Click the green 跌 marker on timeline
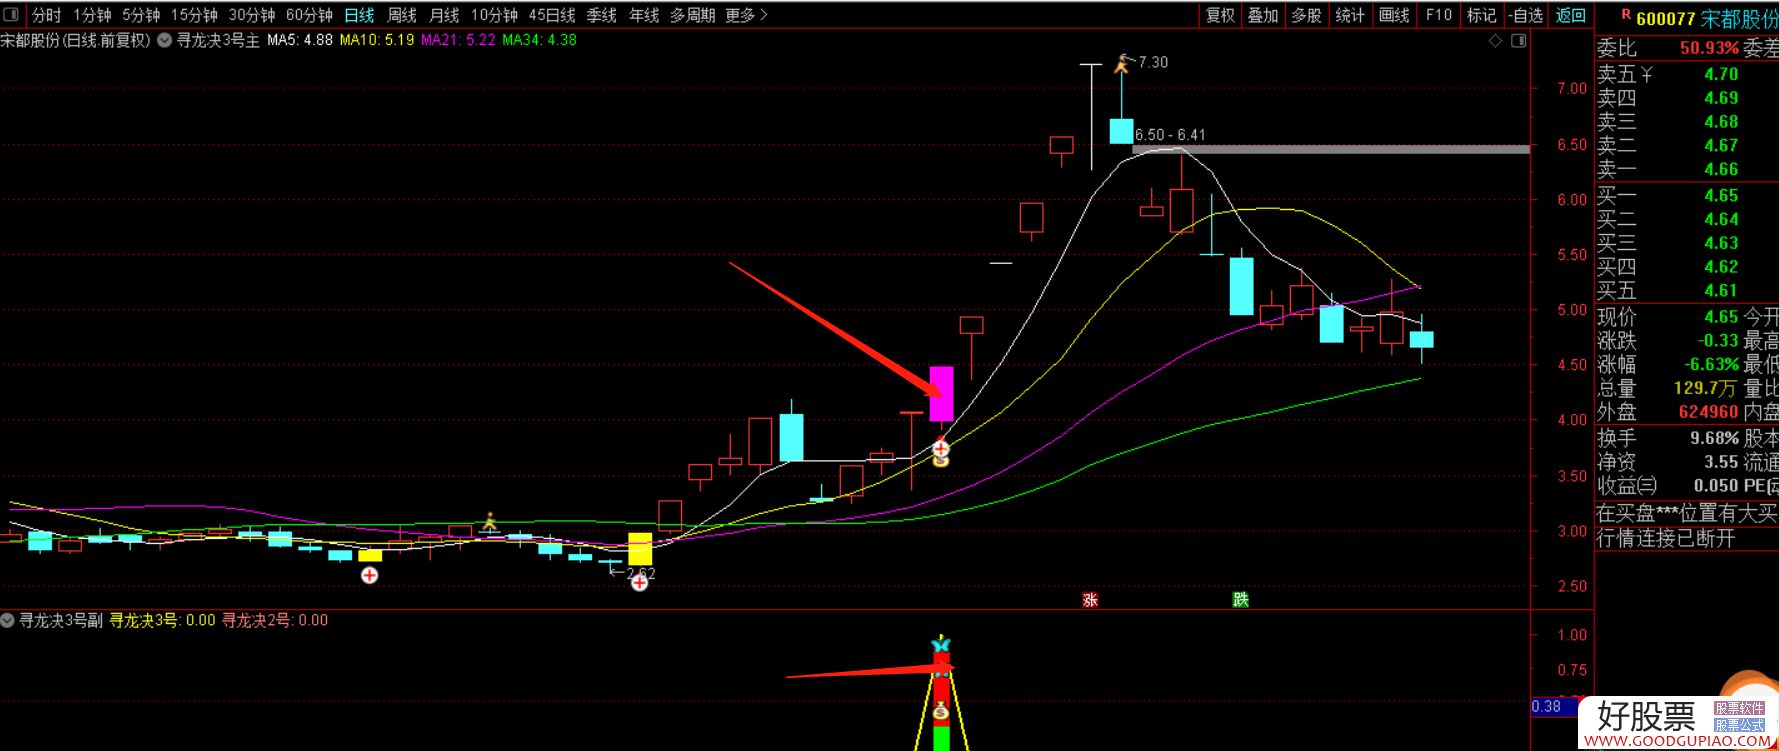The width and height of the screenshot is (1779, 751). click(x=1240, y=599)
